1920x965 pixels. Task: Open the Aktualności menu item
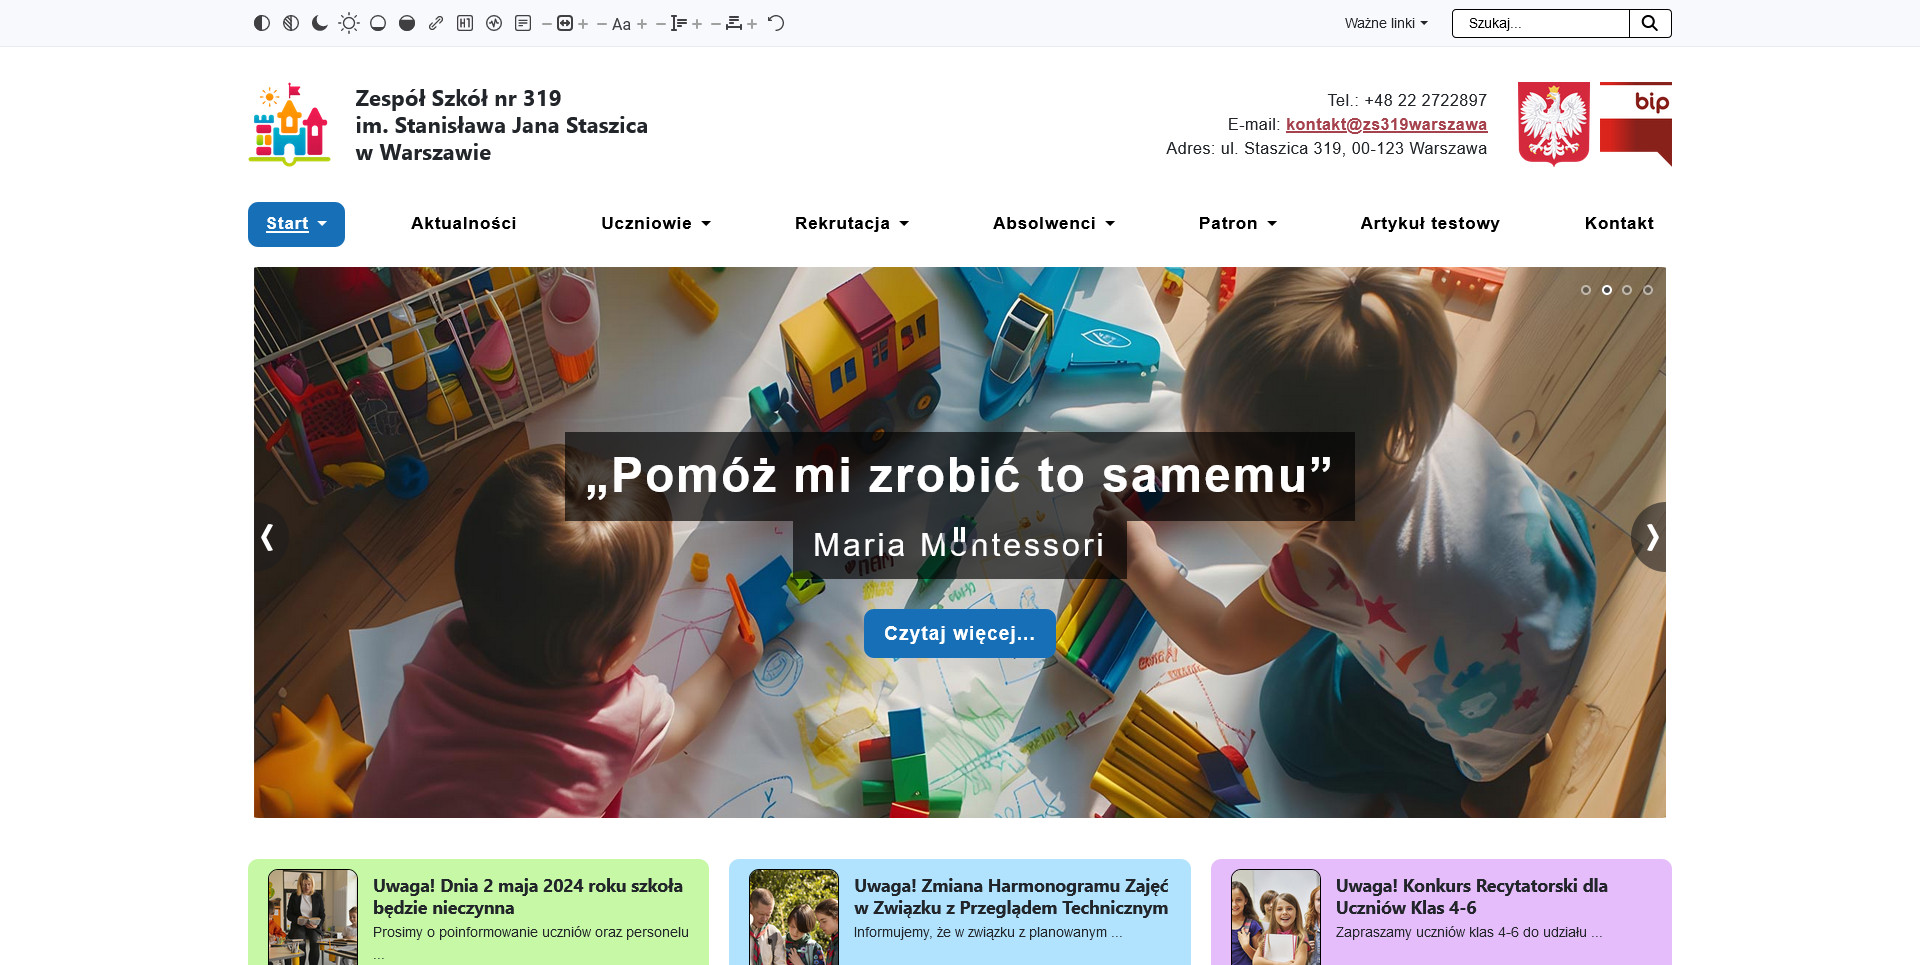463,223
